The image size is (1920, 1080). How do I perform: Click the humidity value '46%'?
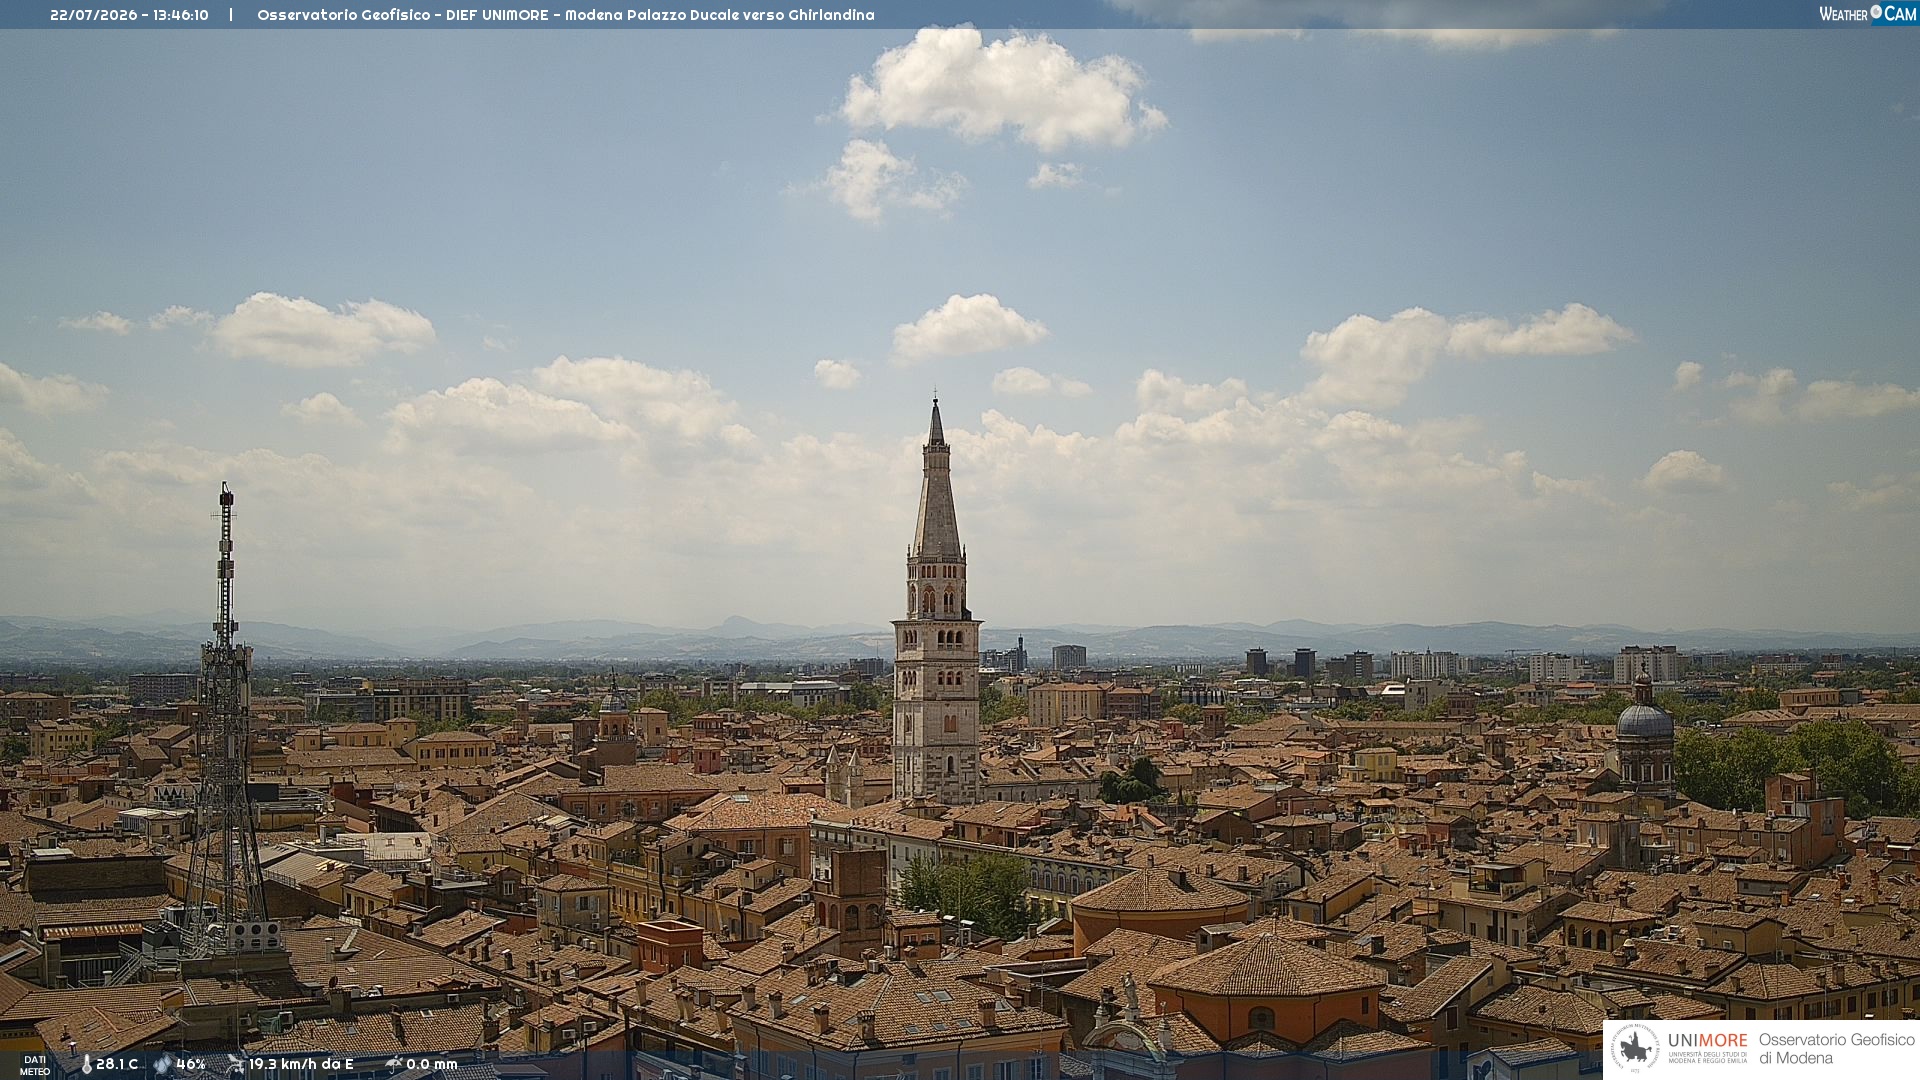point(191,1064)
